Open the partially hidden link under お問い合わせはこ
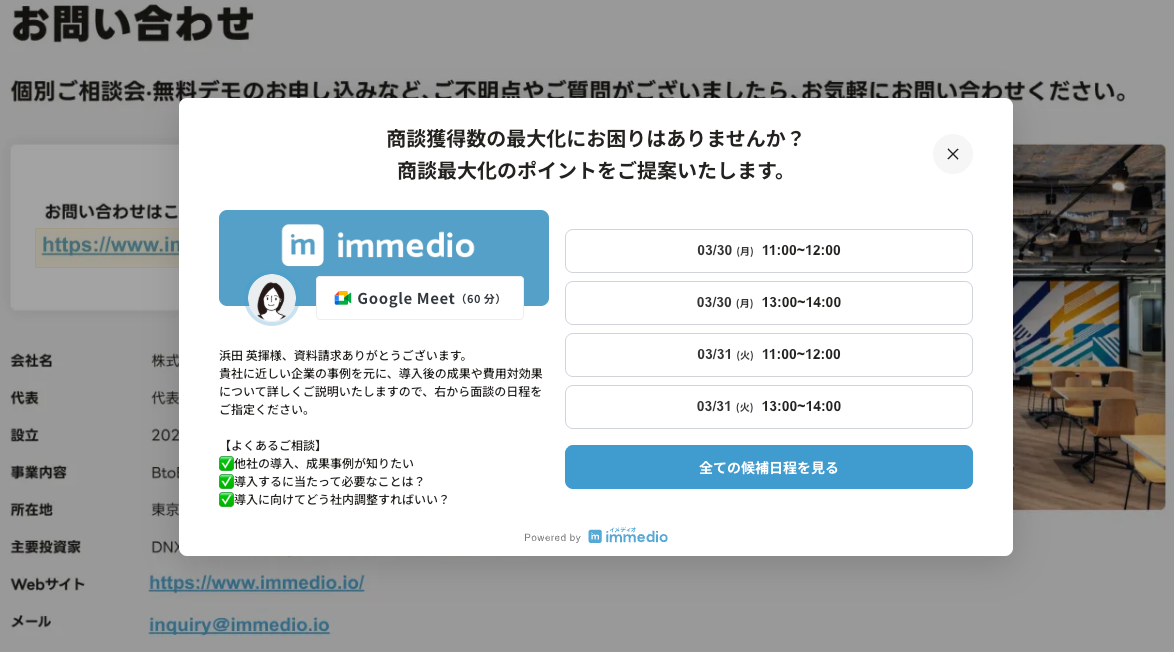1174x652 pixels. coord(110,245)
